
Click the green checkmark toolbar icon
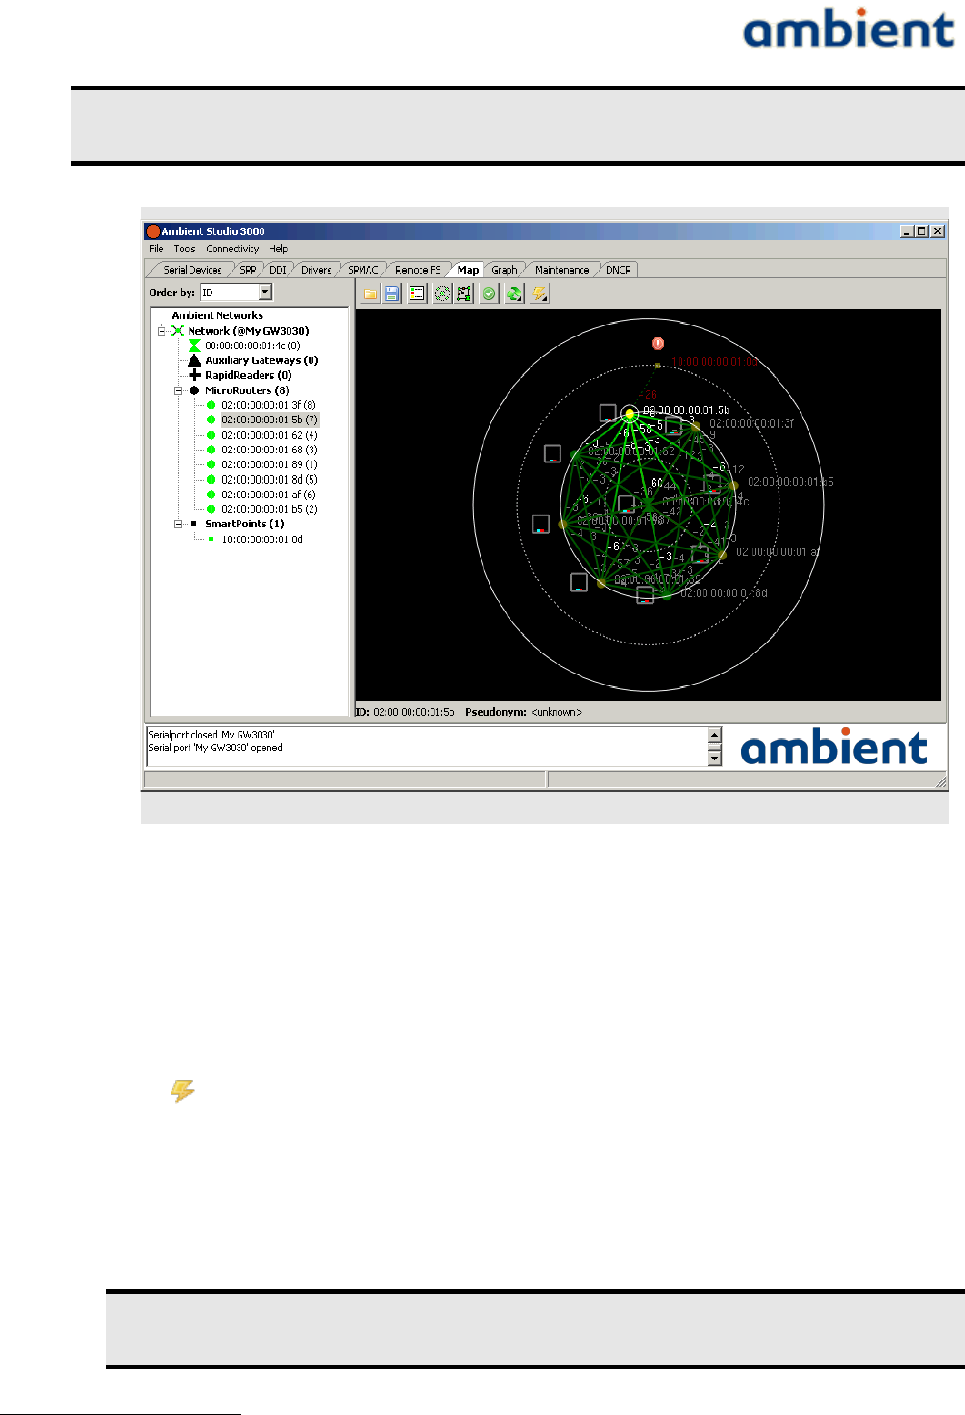click(x=489, y=294)
